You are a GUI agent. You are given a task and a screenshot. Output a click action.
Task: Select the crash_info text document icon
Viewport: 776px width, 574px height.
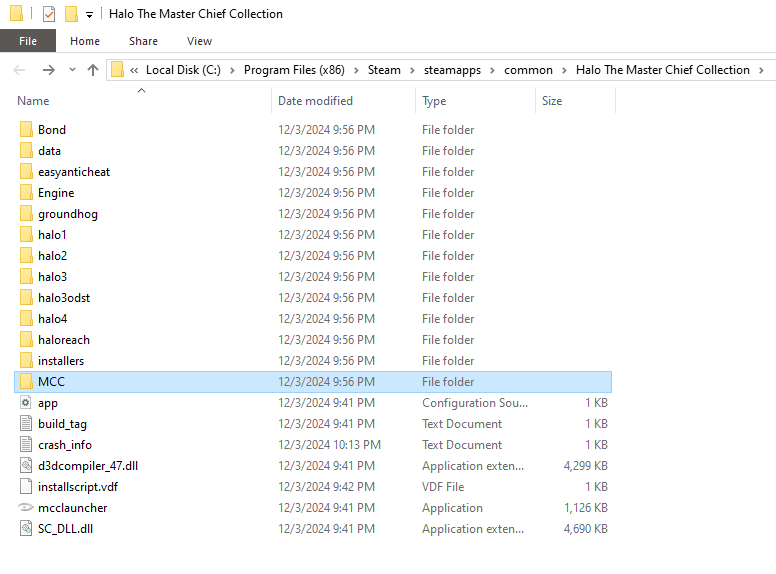click(26, 444)
